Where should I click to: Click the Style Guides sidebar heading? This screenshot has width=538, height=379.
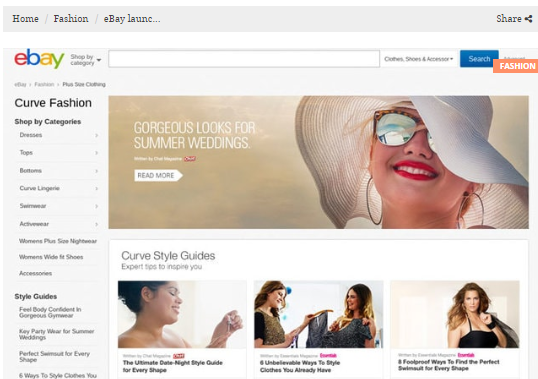(x=36, y=296)
